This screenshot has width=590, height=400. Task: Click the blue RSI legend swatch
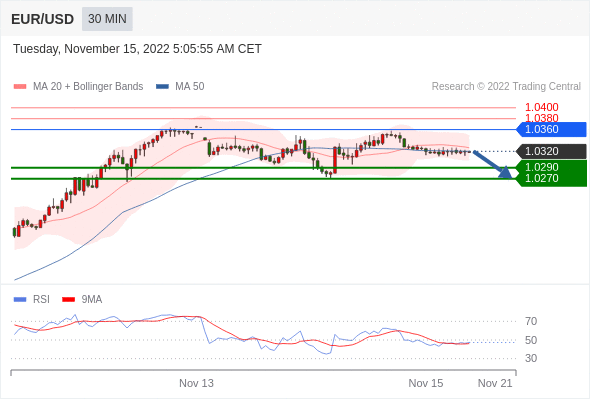click(x=20, y=300)
